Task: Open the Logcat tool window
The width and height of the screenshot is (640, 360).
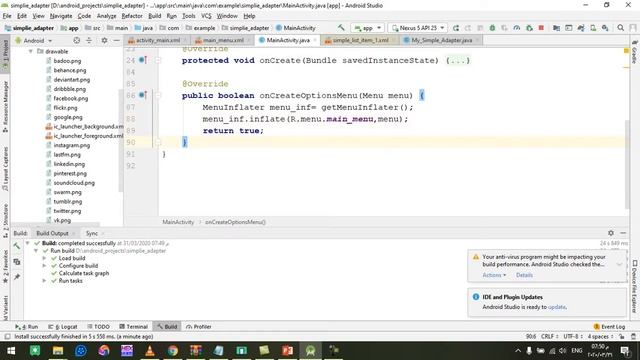Action: (x=63, y=327)
